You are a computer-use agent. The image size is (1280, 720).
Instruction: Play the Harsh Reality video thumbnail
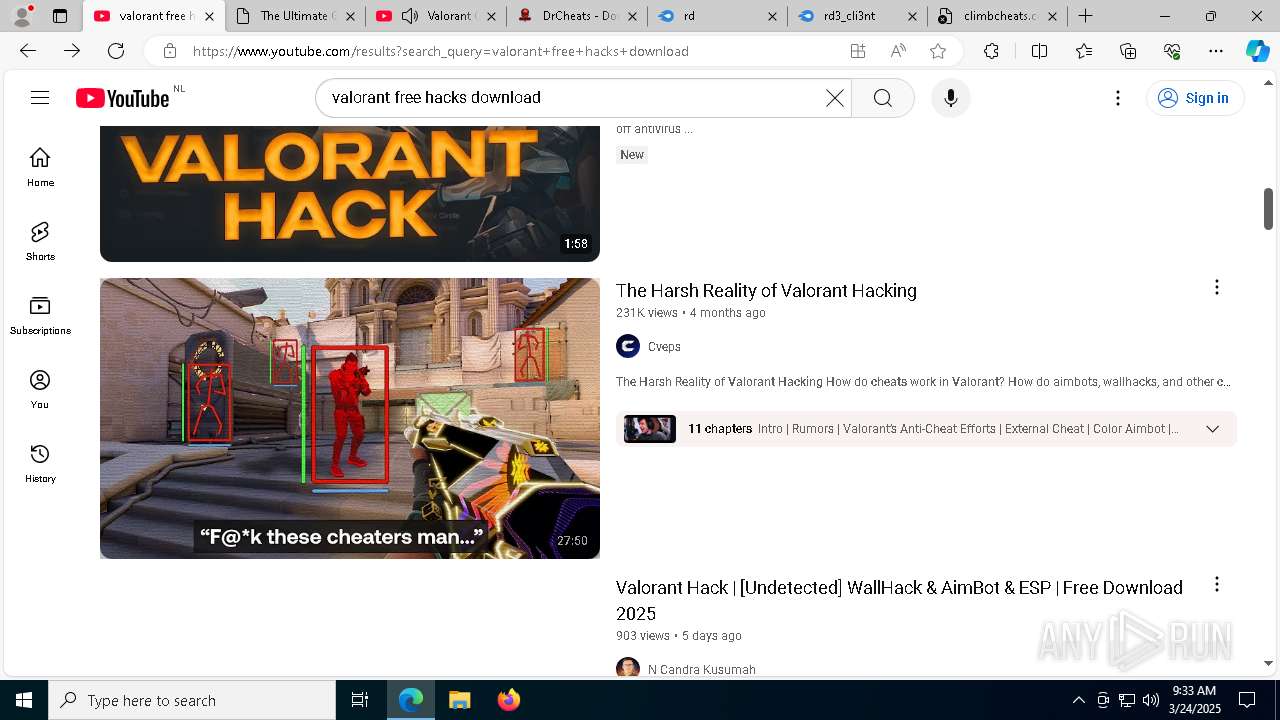(x=350, y=418)
